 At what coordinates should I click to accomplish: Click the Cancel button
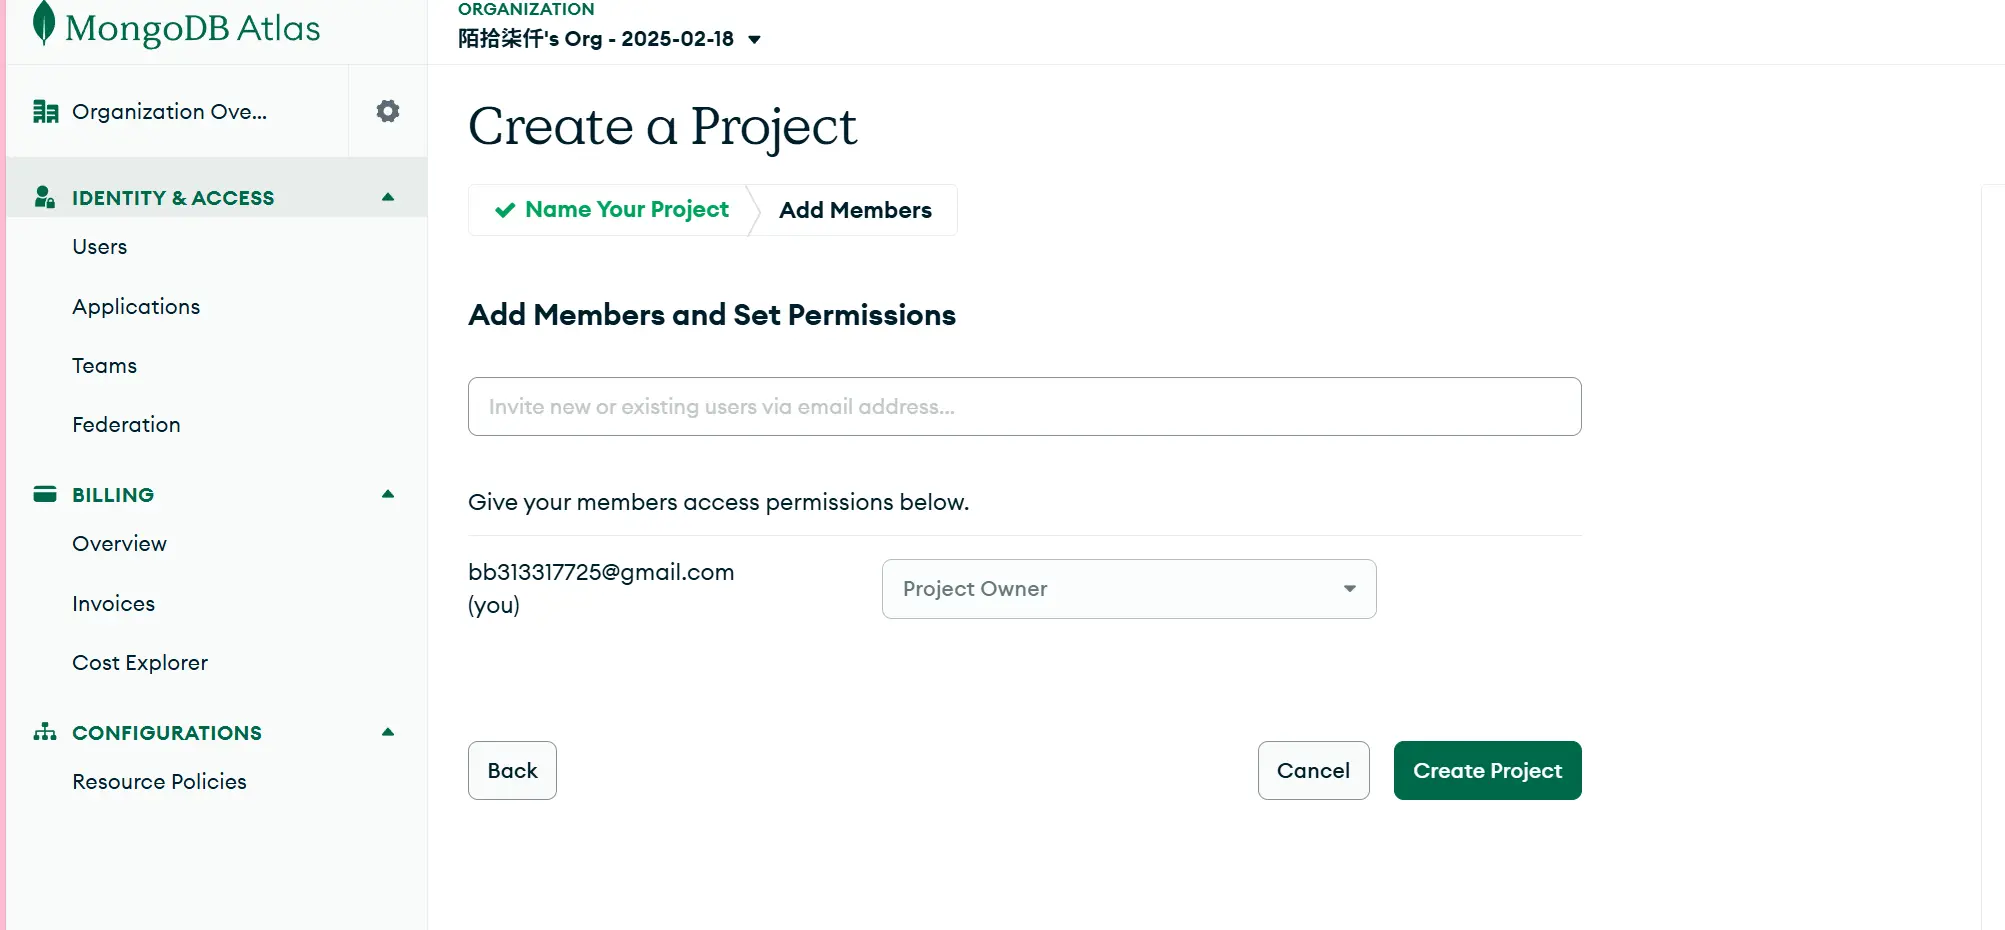1313,770
